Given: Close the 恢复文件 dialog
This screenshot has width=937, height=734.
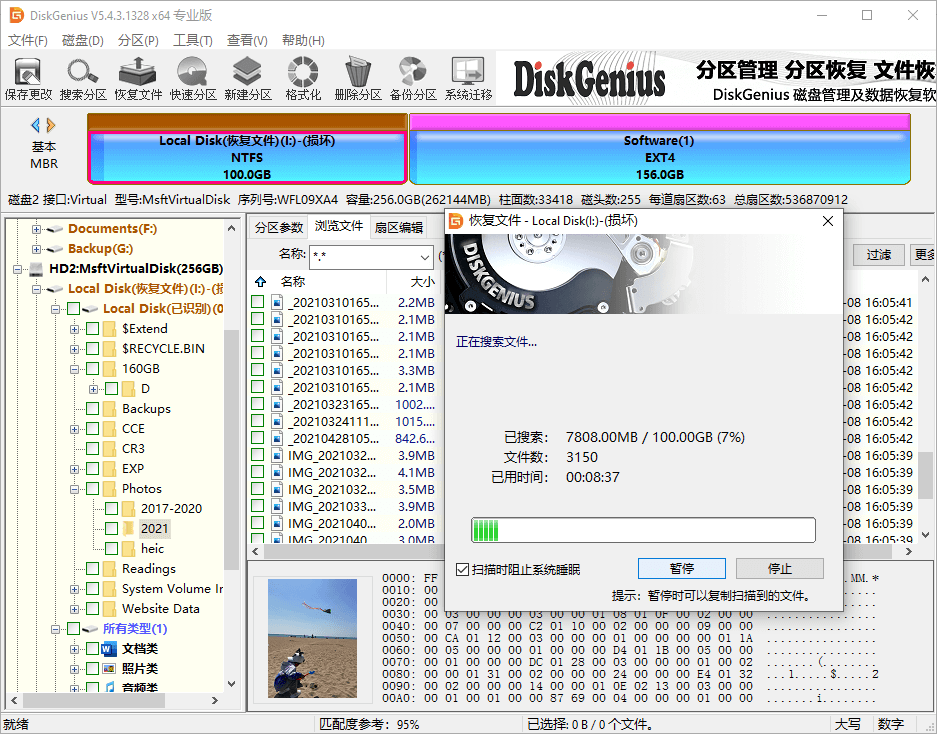Looking at the screenshot, I should (828, 221).
